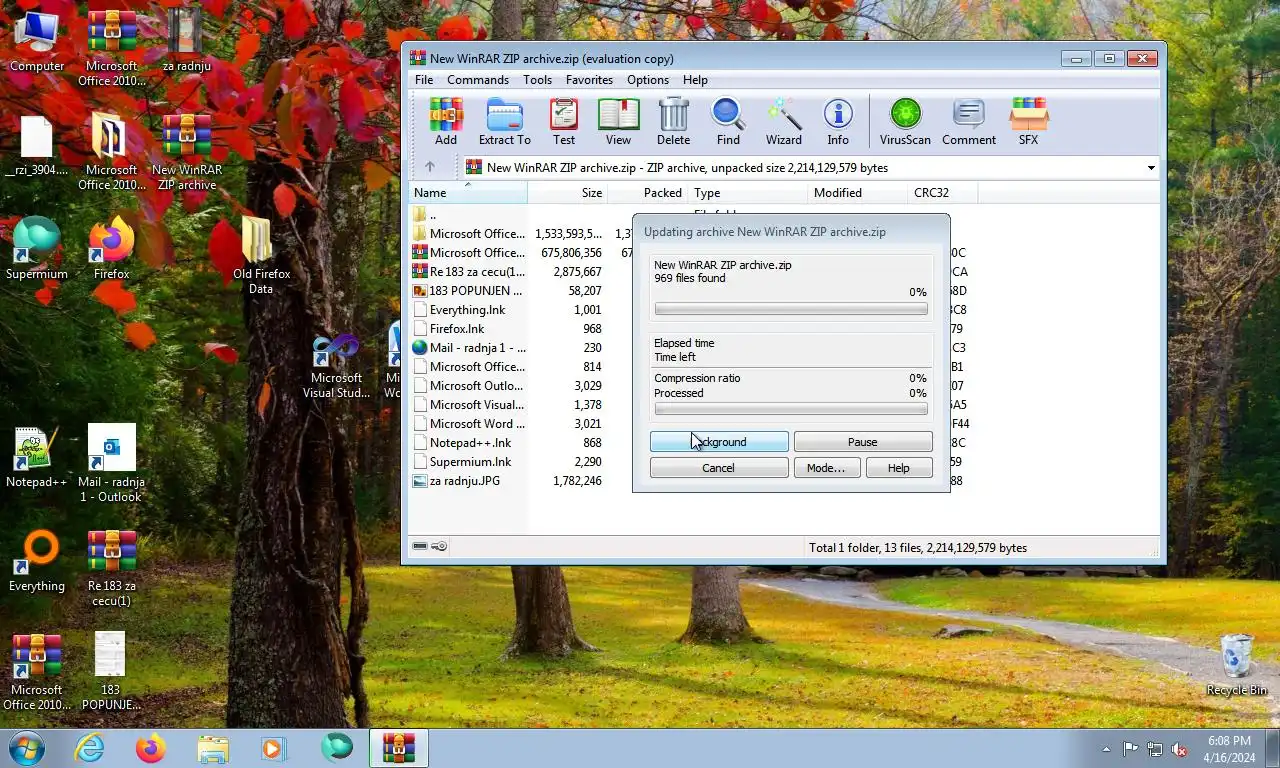Open the Wizard toolbar icon

coord(784,122)
